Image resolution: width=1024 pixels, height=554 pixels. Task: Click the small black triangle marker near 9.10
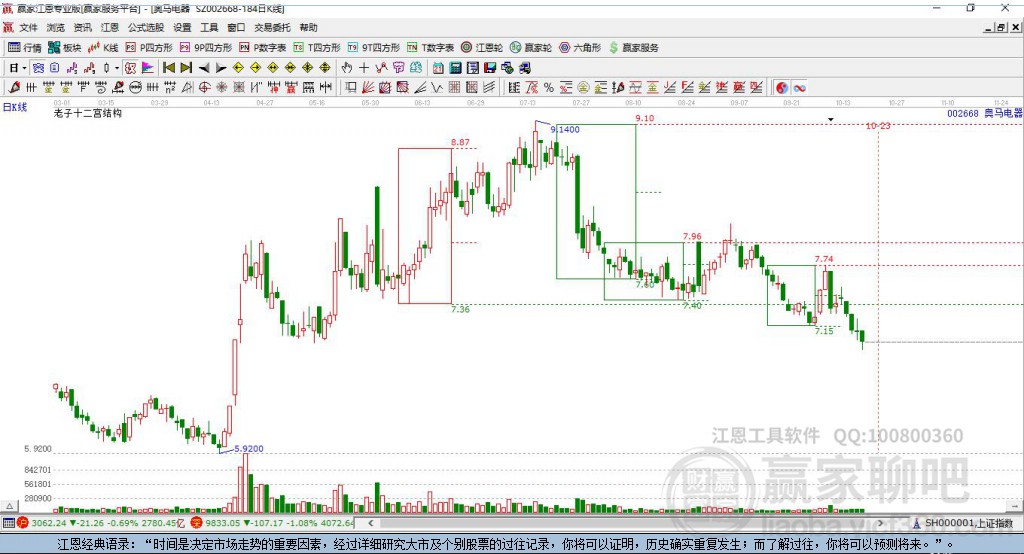point(831,120)
